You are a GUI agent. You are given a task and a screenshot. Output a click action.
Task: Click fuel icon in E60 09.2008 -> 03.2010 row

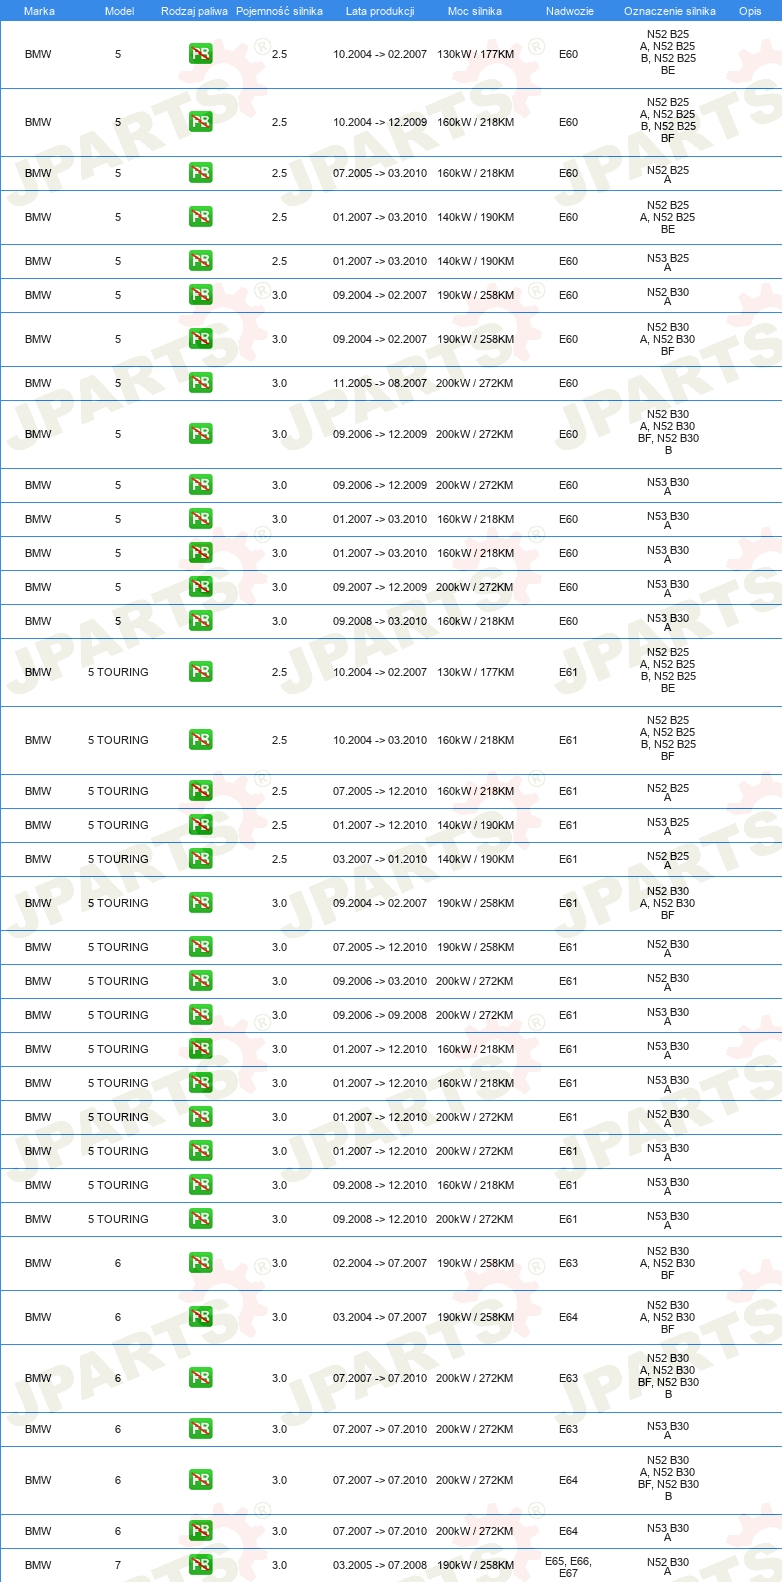point(200,621)
